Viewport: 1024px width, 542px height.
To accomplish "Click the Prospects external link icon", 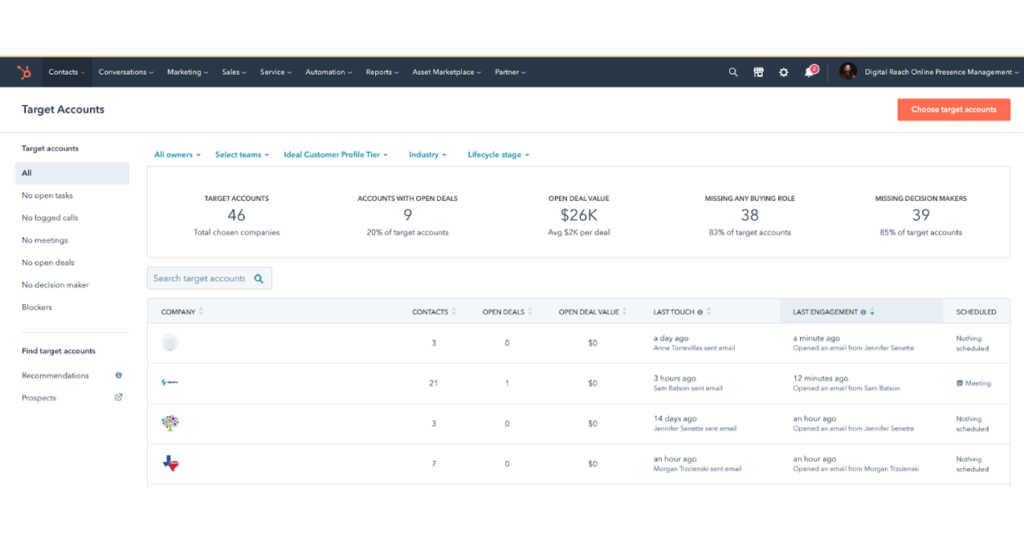I will pyautogui.click(x=119, y=397).
